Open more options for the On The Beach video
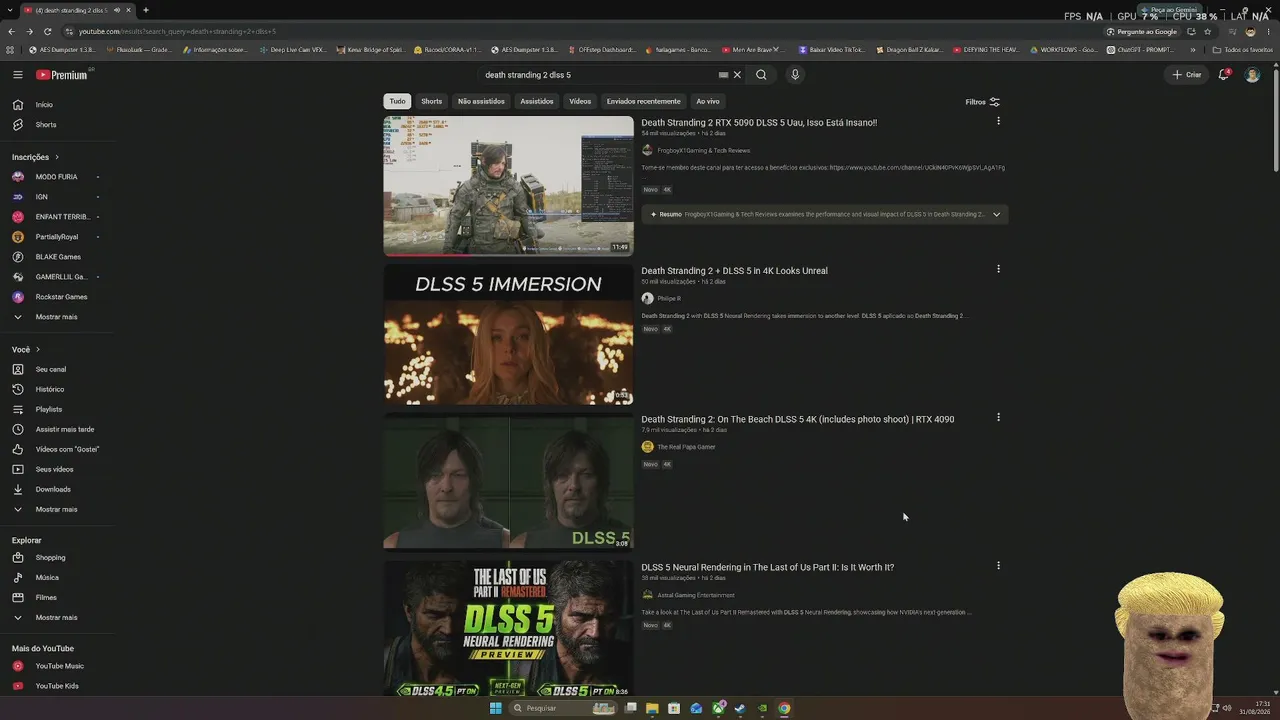The width and height of the screenshot is (1280, 720). [998, 417]
